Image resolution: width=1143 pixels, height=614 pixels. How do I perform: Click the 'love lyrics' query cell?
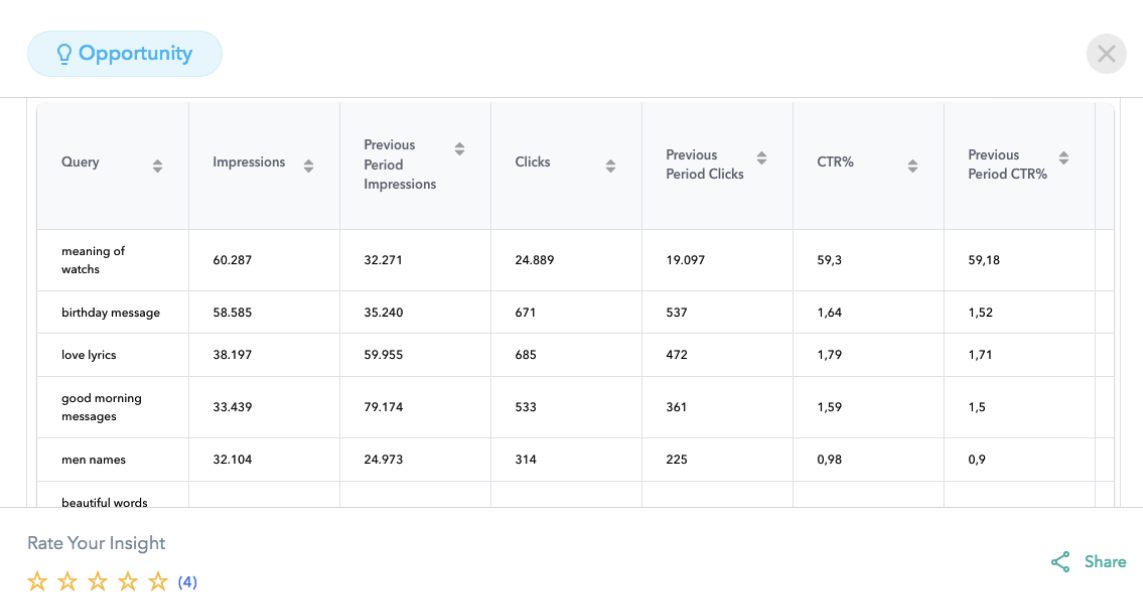(x=89, y=355)
